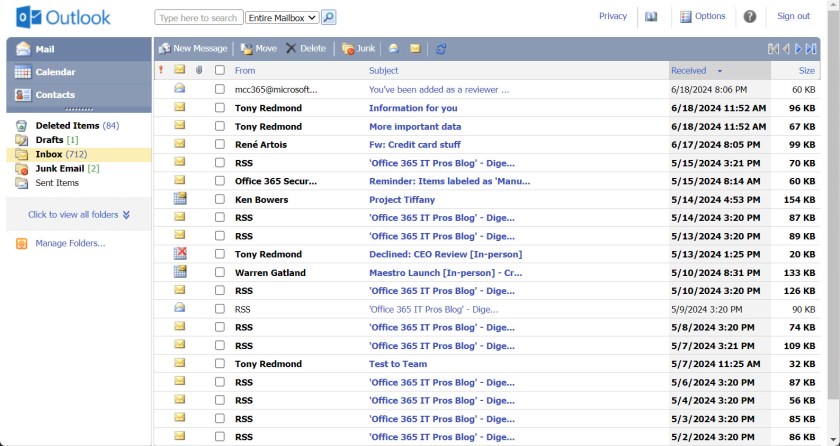The image size is (840, 446).
Task: Open the Manage Folders link
Action: tap(70, 243)
